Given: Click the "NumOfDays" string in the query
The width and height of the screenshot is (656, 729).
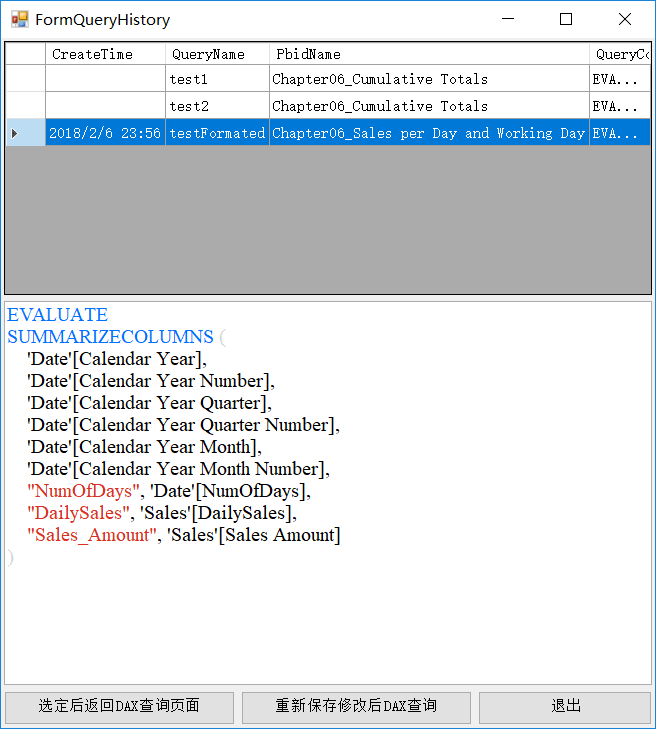Looking at the screenshot, I should (83, 491).
